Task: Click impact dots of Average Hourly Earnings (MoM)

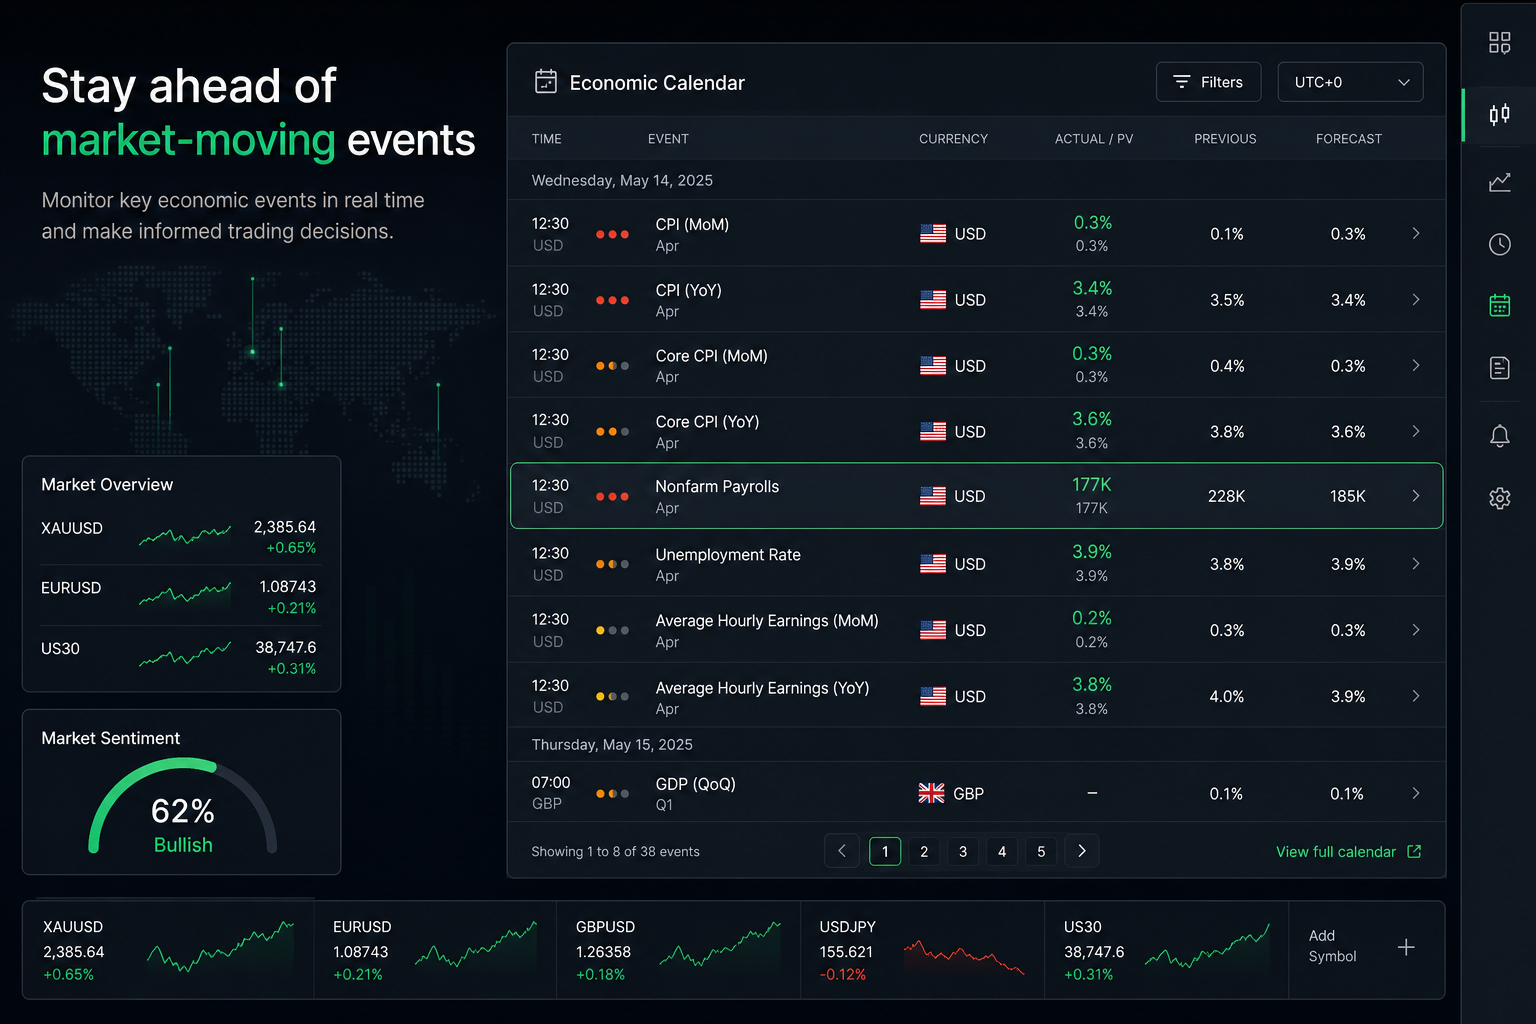Action: coord(612,630)
